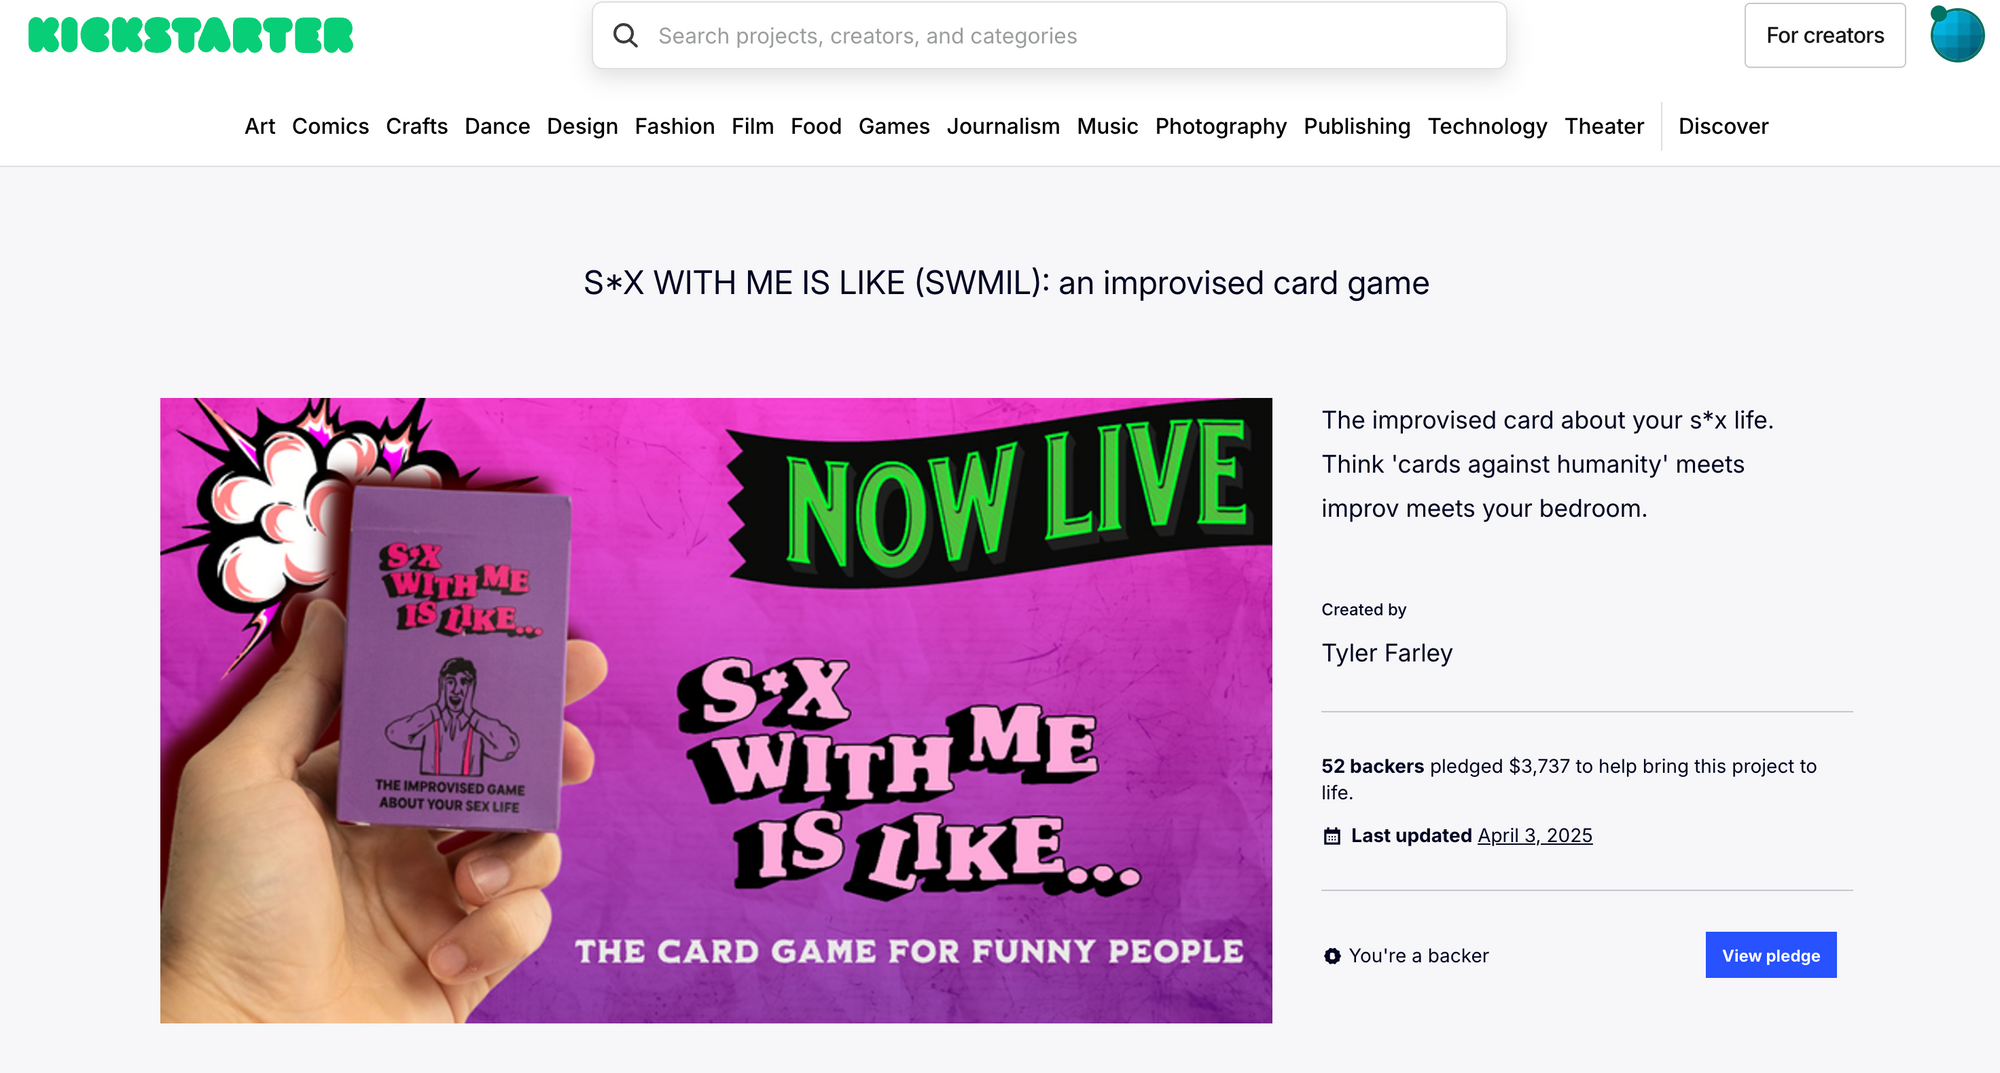
Task: Open the For creators button
Action: pos(1825,36)
